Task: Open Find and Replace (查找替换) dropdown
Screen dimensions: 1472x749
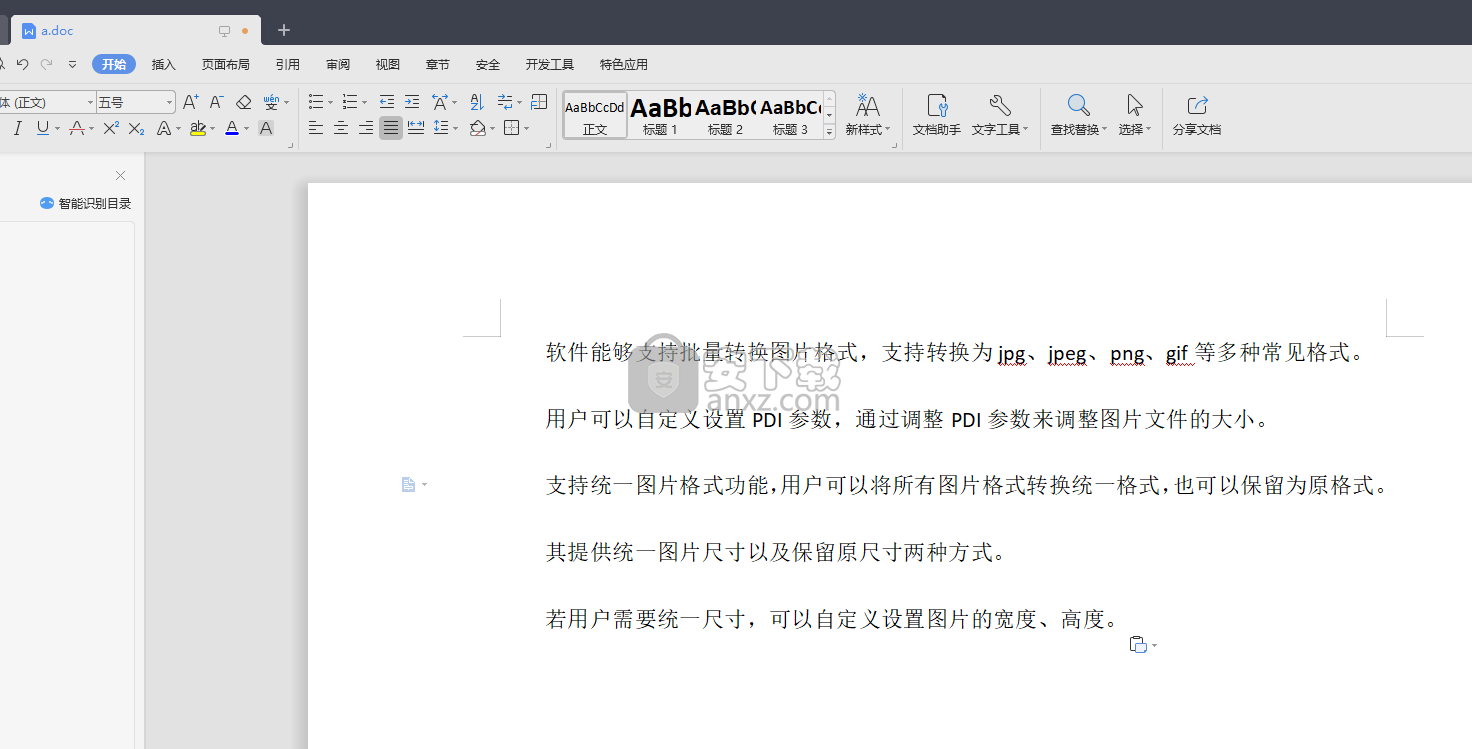Action: [1078, 115]
